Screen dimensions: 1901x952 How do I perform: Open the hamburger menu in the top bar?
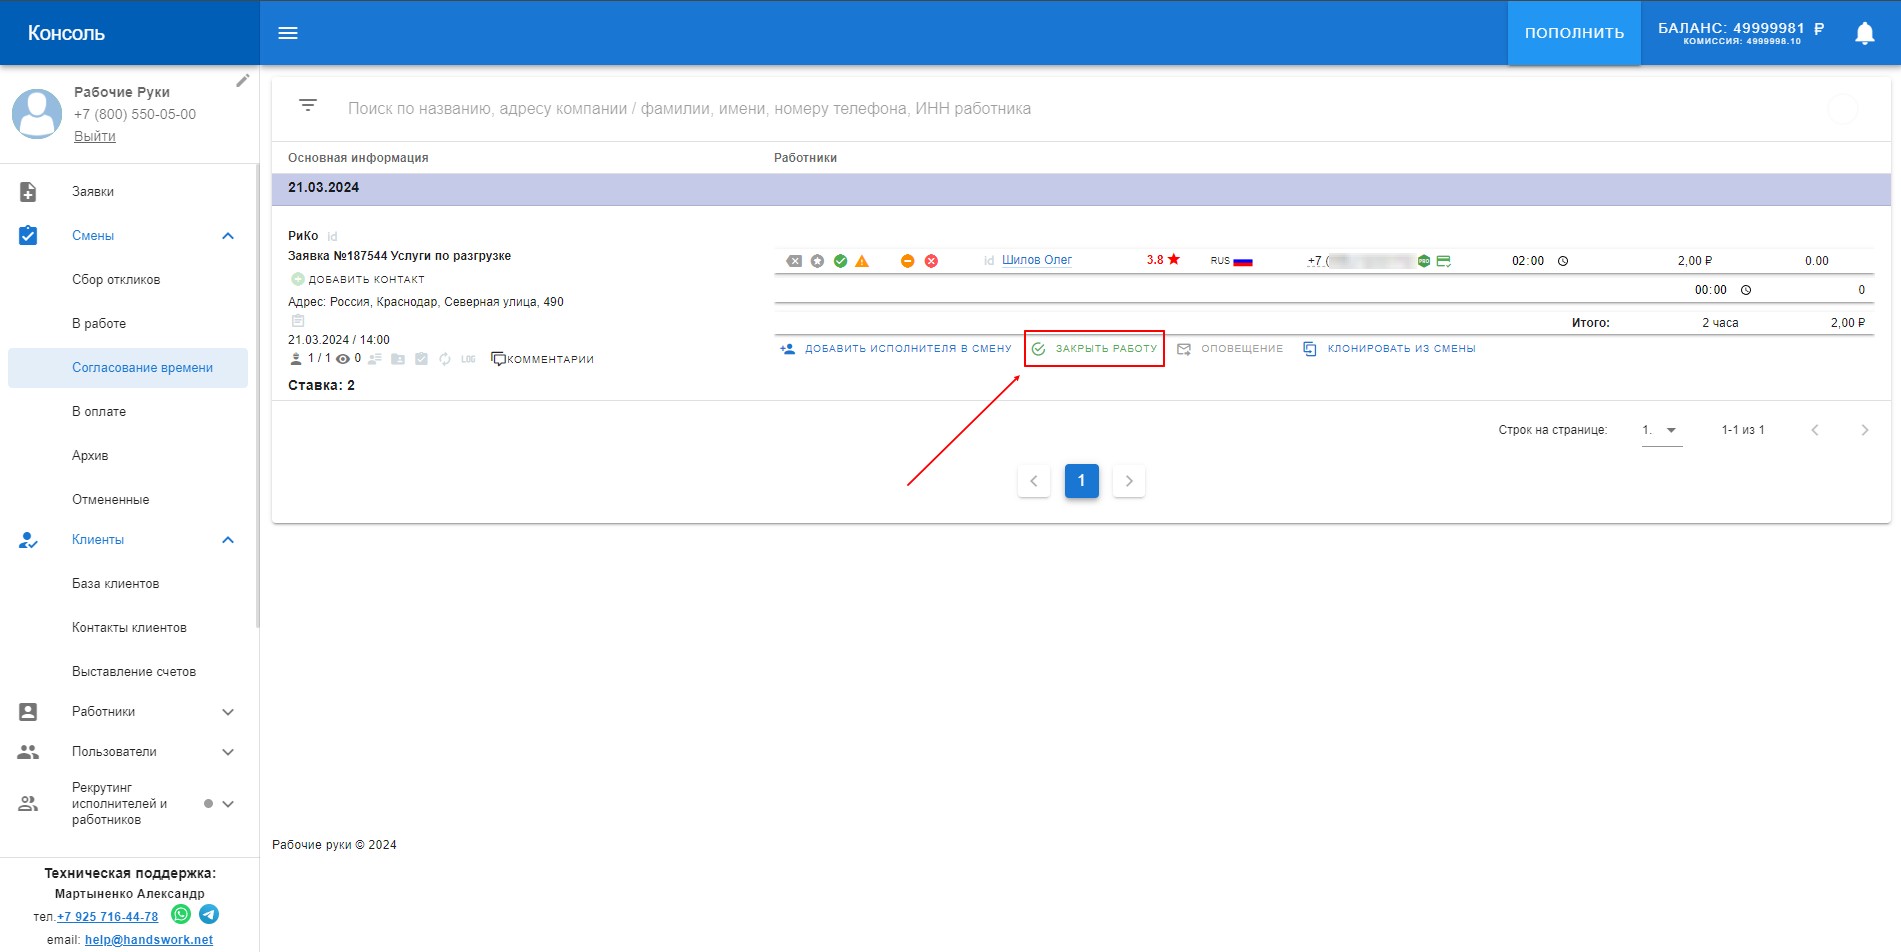[x=288, y=33]
